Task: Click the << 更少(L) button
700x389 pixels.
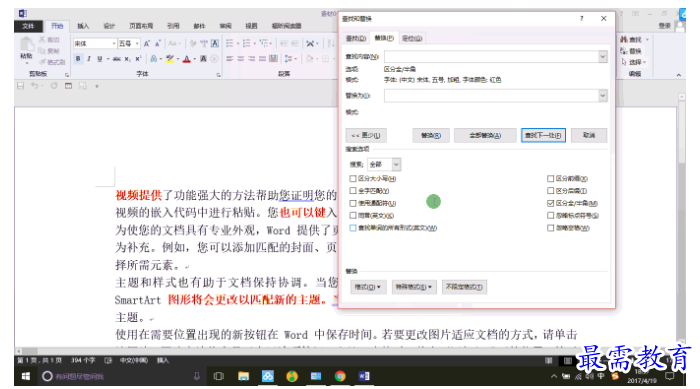Action: click(x=366, y=135)
